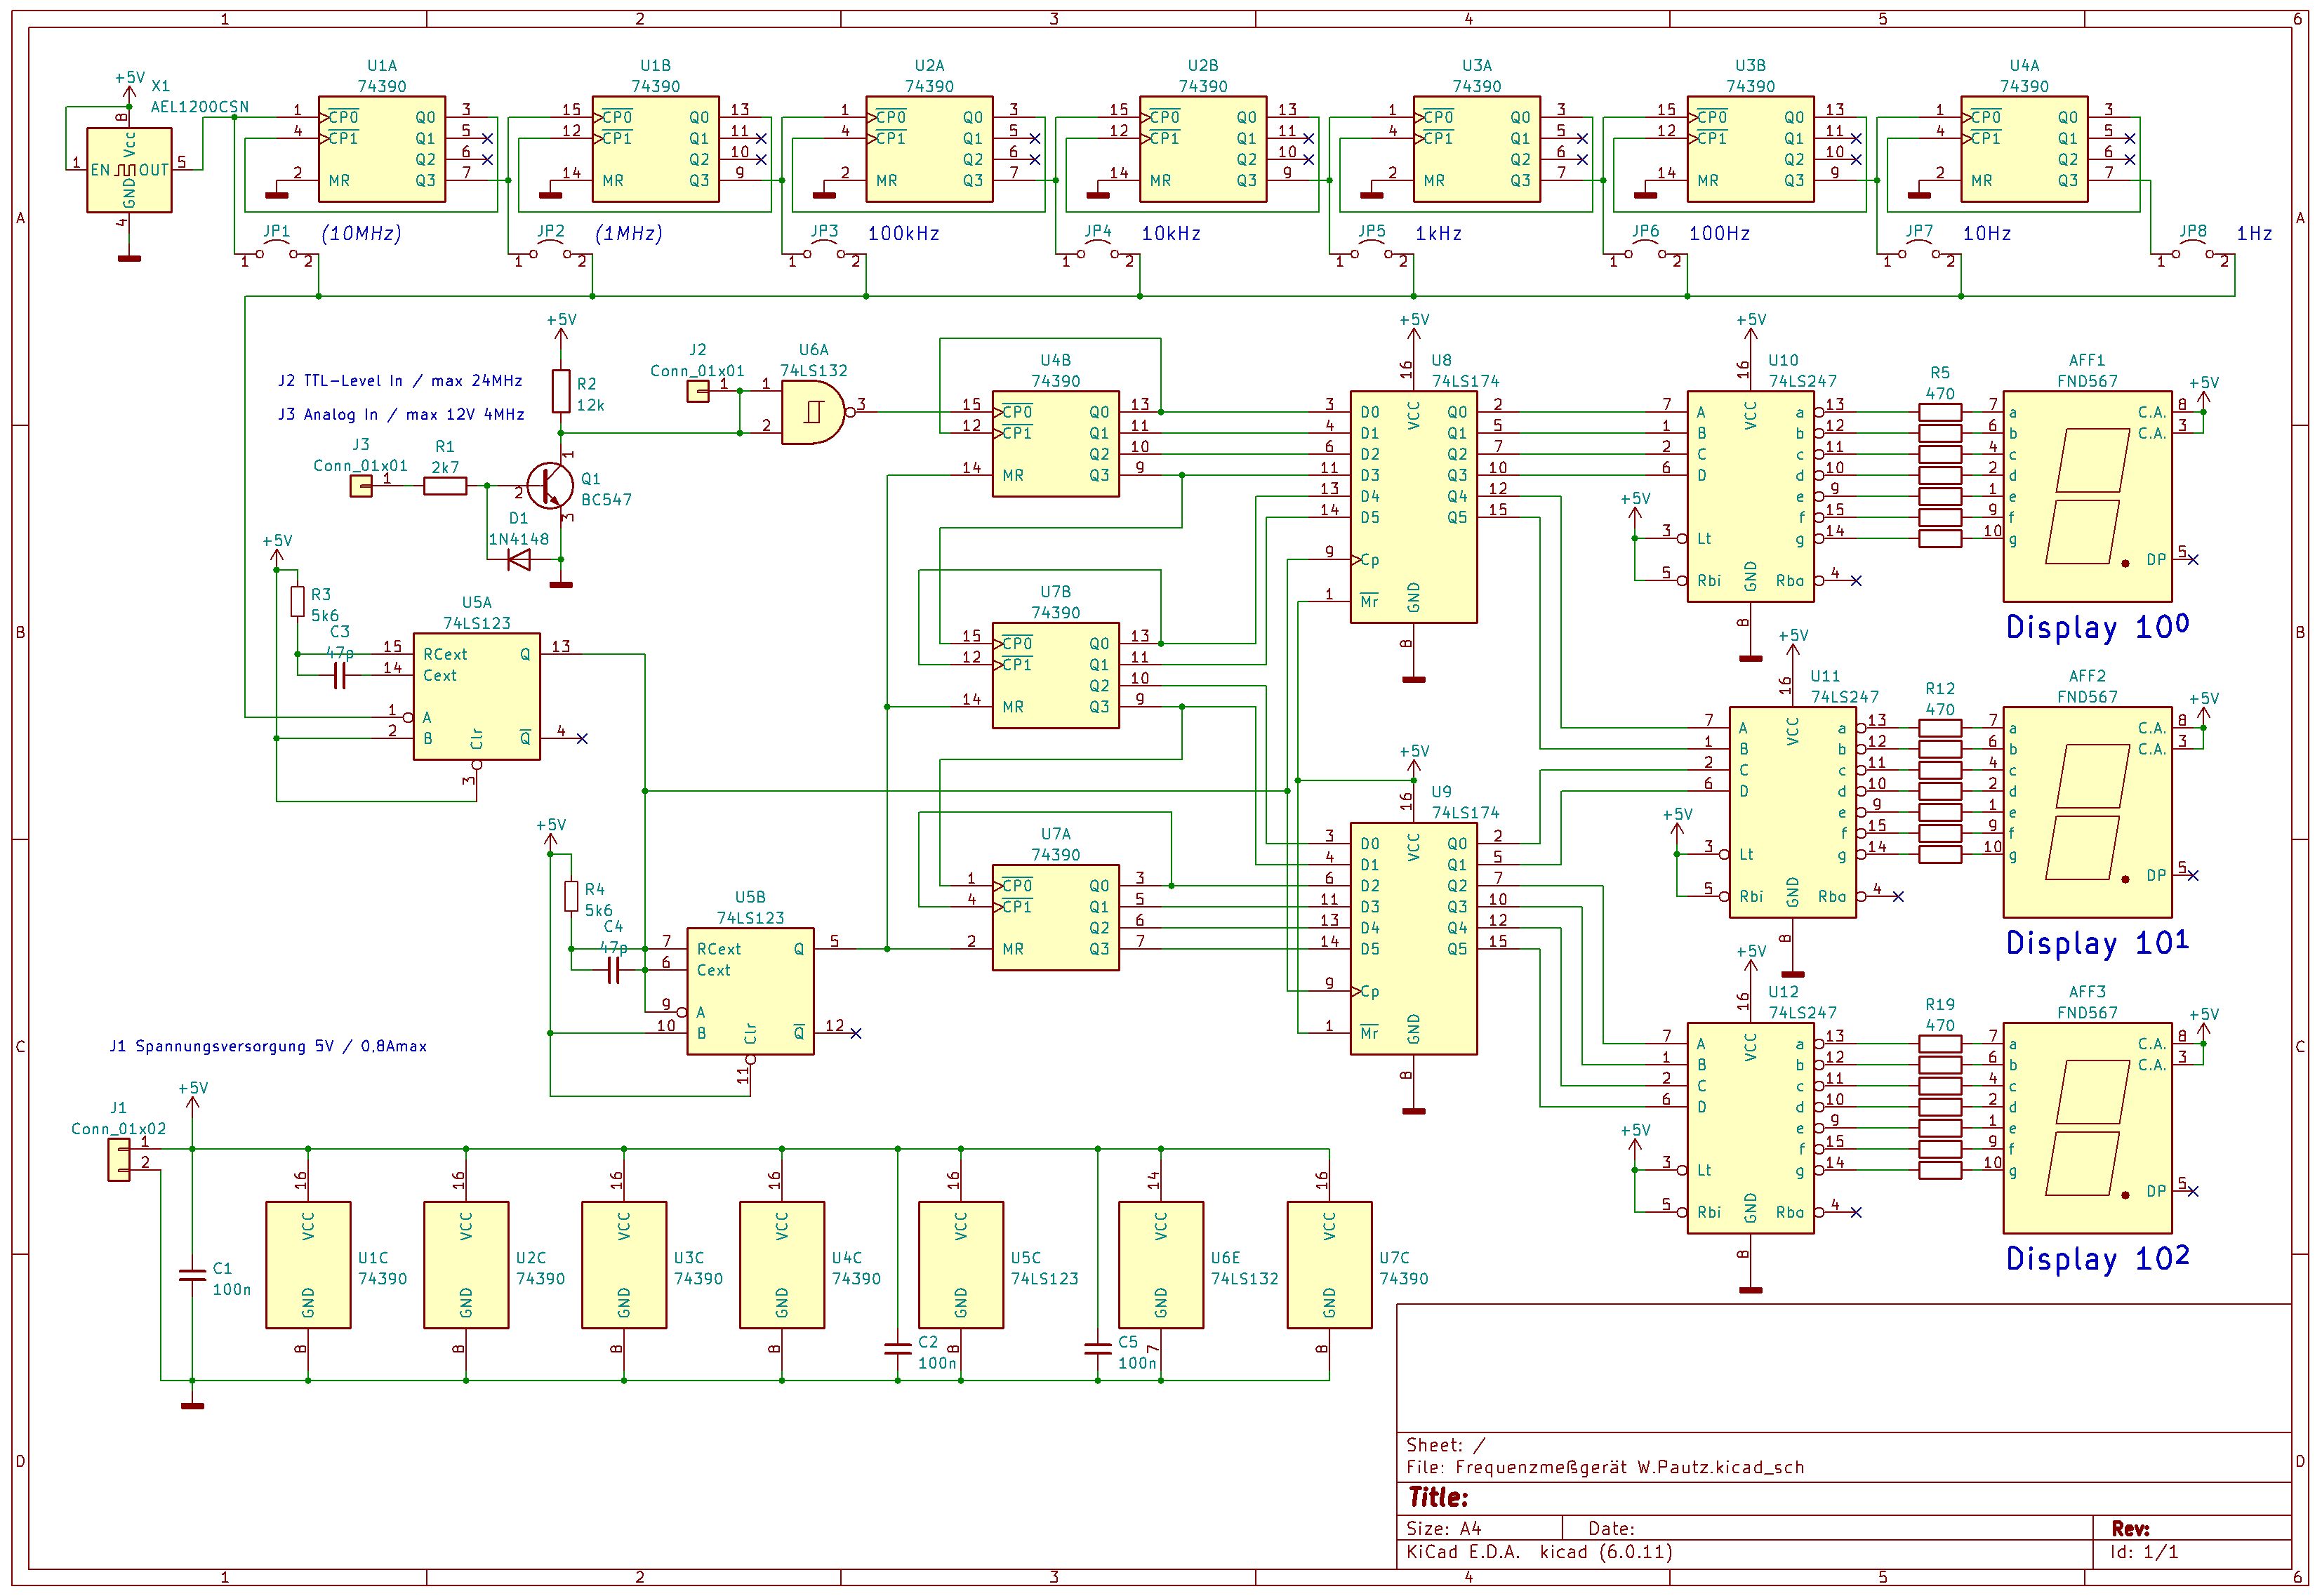Select the "Display 10¹" text label
Image resolution: width=2322 pixels, height=1596 pixels.
coord(2097,943)
